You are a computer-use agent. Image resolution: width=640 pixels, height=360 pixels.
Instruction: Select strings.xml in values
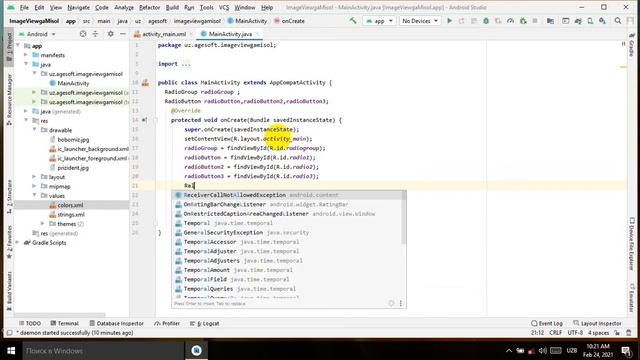(71, 215)
